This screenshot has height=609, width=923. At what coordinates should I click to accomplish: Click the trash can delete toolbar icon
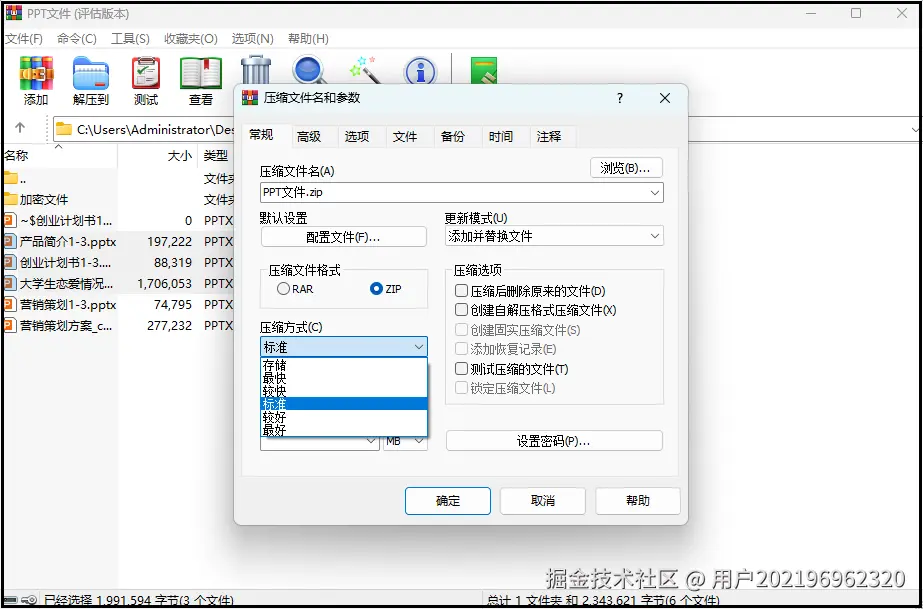(x=255, y=69)
